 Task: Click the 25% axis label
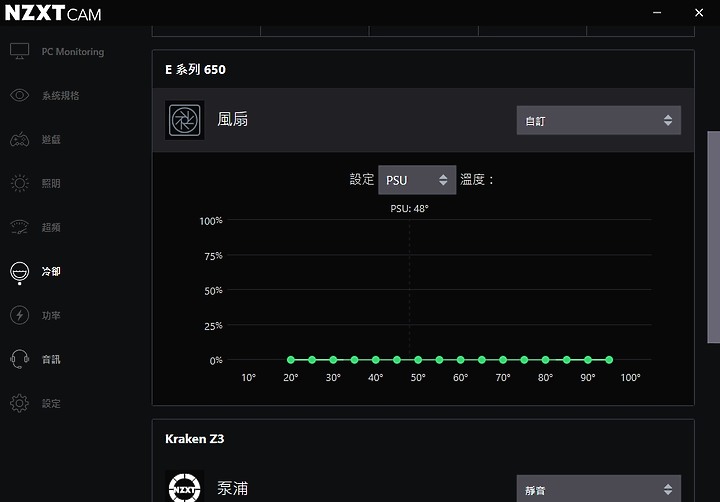tap(213, 326)
